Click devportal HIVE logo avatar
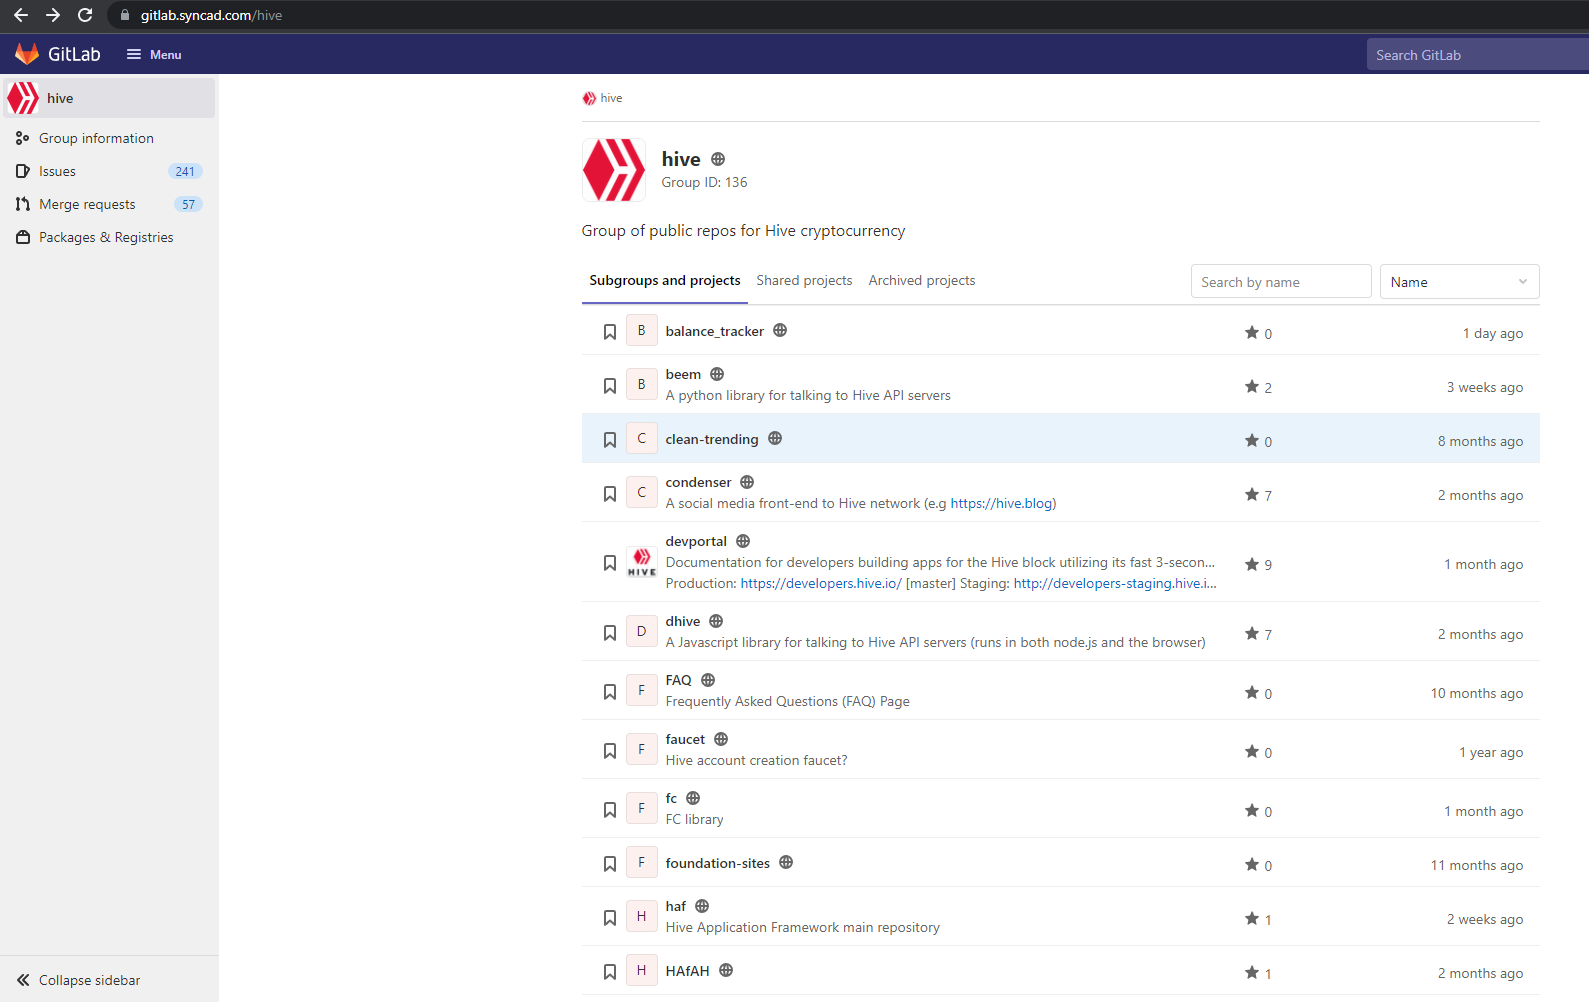Image resolution: width=1589 pixels, height=1002 pixels. [642, 562]
